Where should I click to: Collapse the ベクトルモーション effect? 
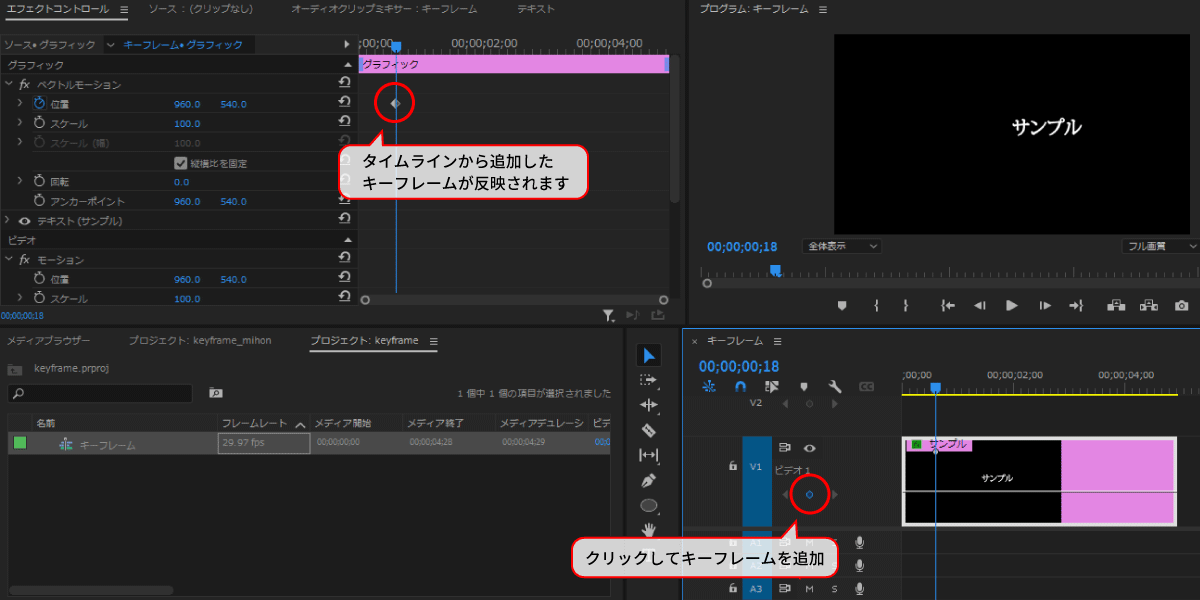(x=9, y=84)
